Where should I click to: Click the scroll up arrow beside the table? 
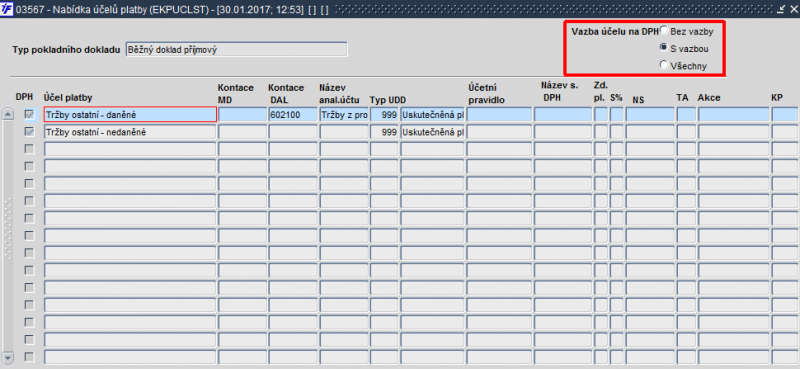(8, 115)
